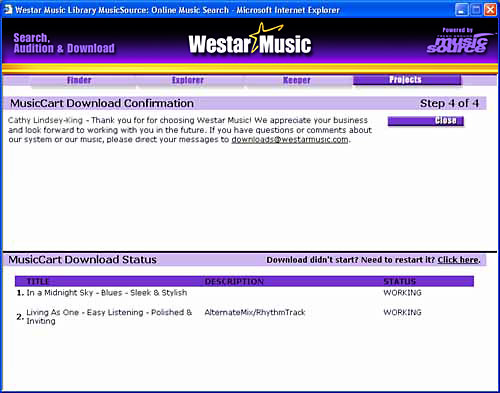Click the STATUS column header
Screen dimensions: 500x393
click(400, 282)
